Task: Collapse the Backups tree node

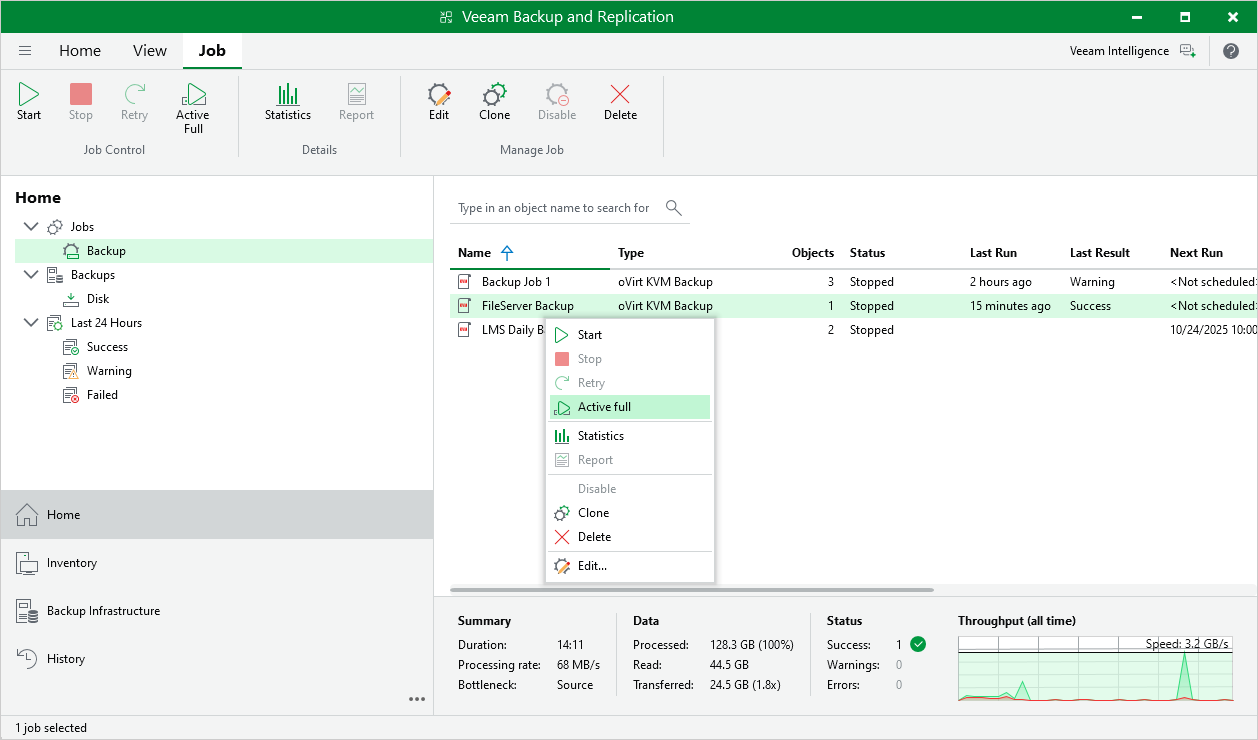Action: [30, 275]
